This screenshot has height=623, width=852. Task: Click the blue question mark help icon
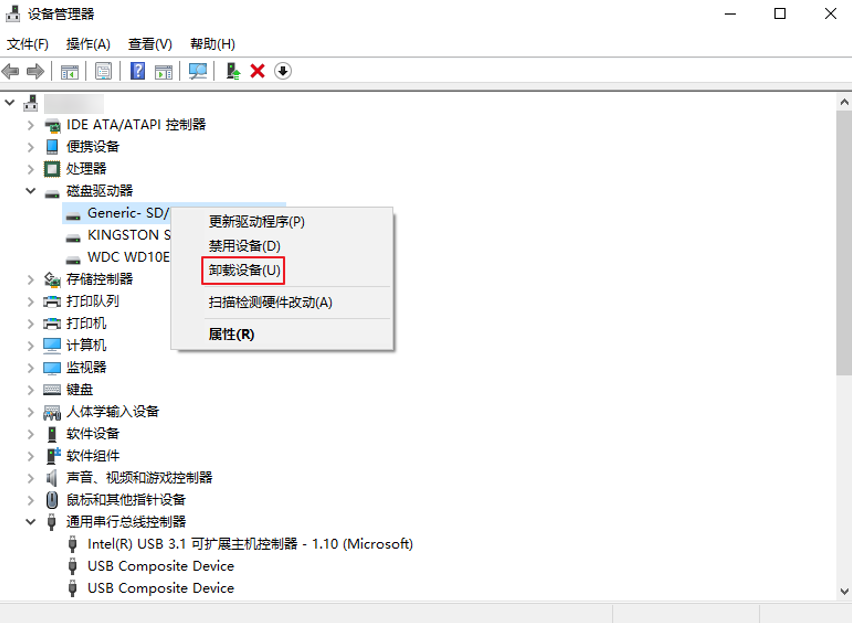click(x=138, y=71)
